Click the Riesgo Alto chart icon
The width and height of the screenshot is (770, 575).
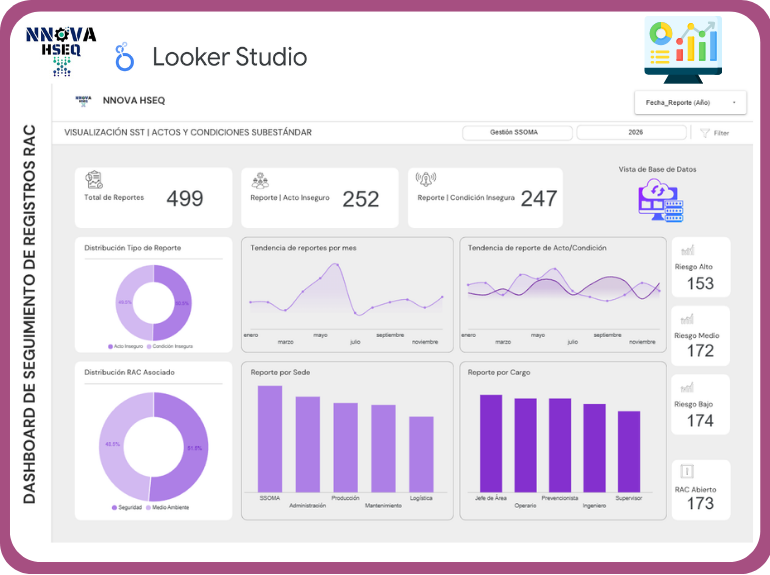click(687, 250)
